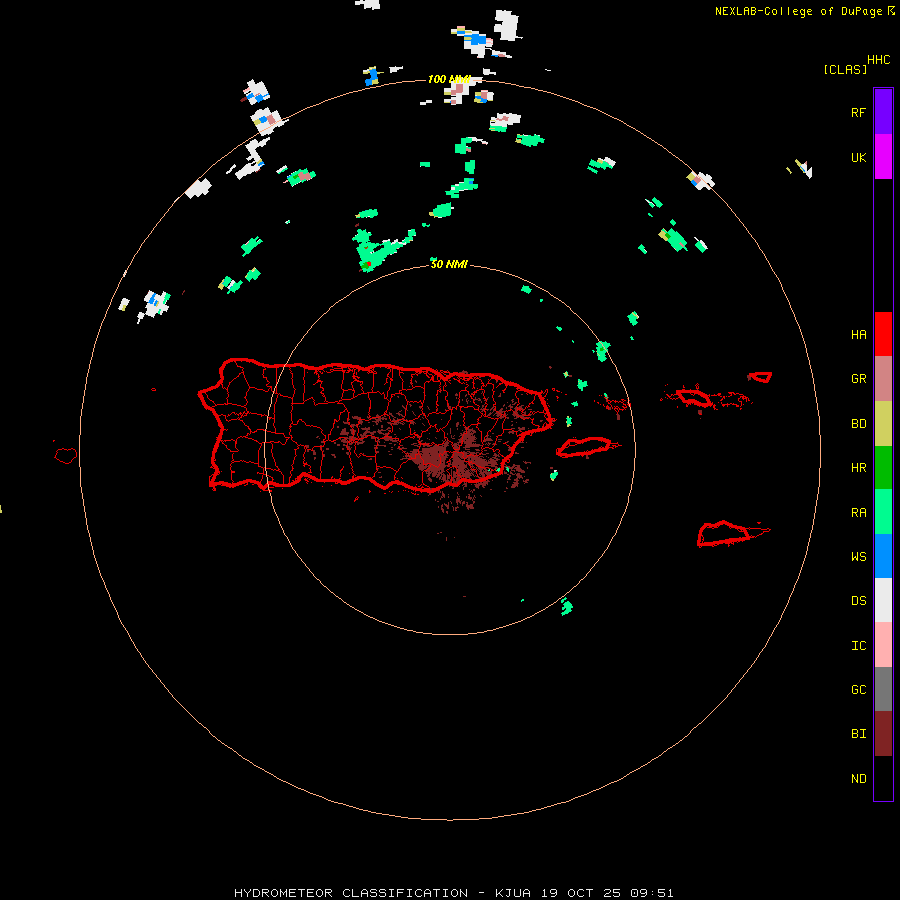900x900 pixels.
Task: Click the [CLAS] units label
Action: click(845, 69)
